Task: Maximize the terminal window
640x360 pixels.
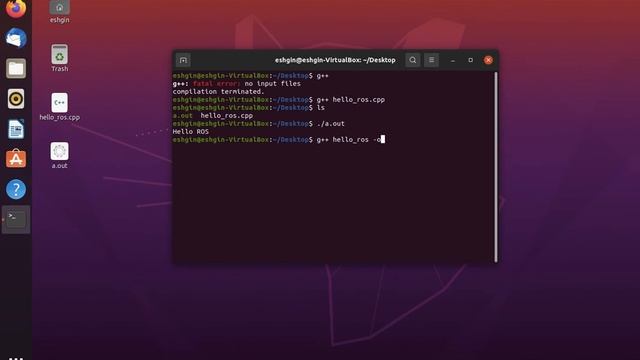Action: point(471,60)
